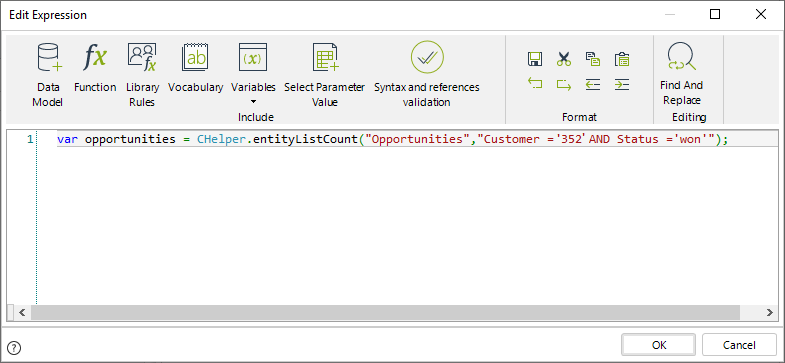This screenshot has height=363, width=785.
Task: Cut selected text with scissors icon
Action: tap(564, 59)
